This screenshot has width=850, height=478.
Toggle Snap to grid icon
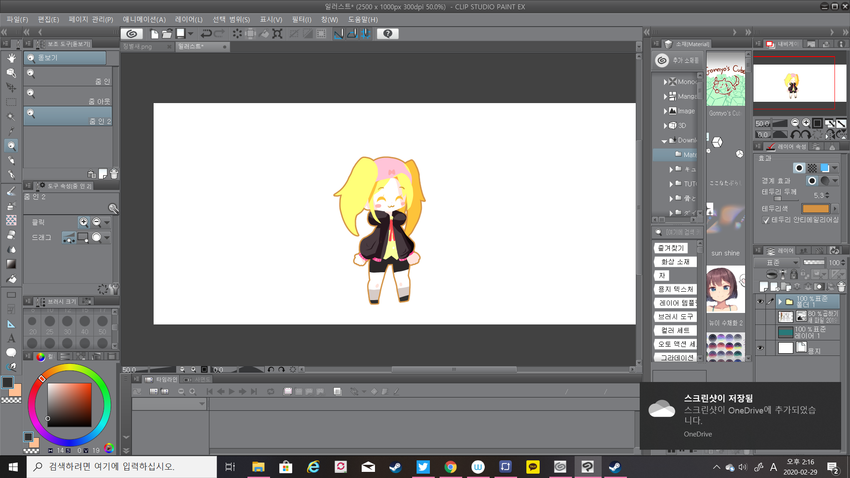point(366,34)
